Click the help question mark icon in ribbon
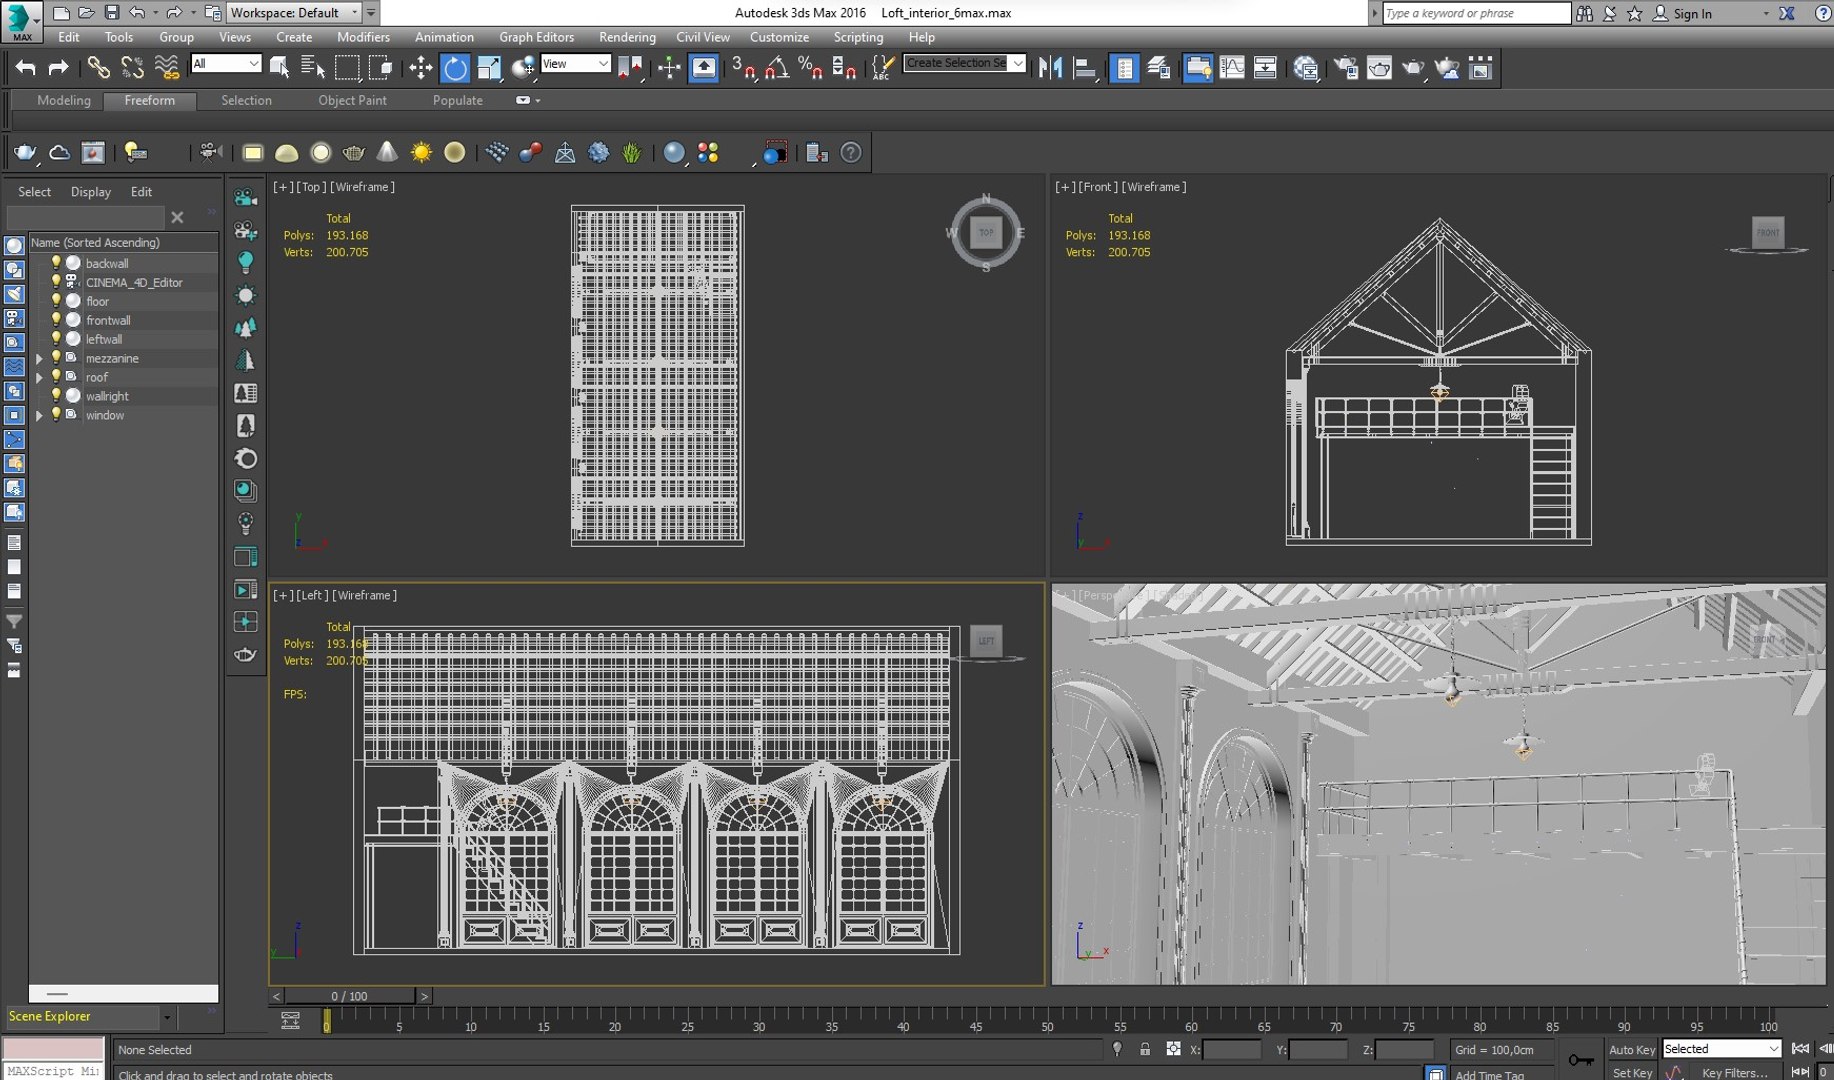Viewport: 1834px width, 1080px height. pyautogui.click(x=851, y=153)
